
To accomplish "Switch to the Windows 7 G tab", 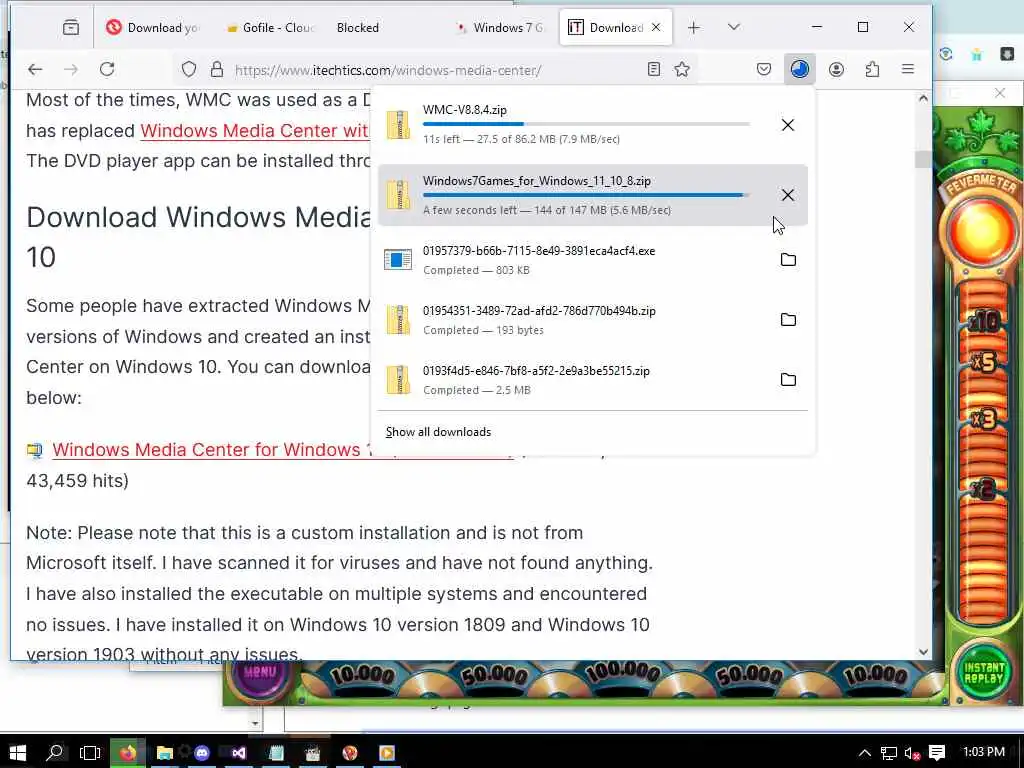I will coord(502,27).
